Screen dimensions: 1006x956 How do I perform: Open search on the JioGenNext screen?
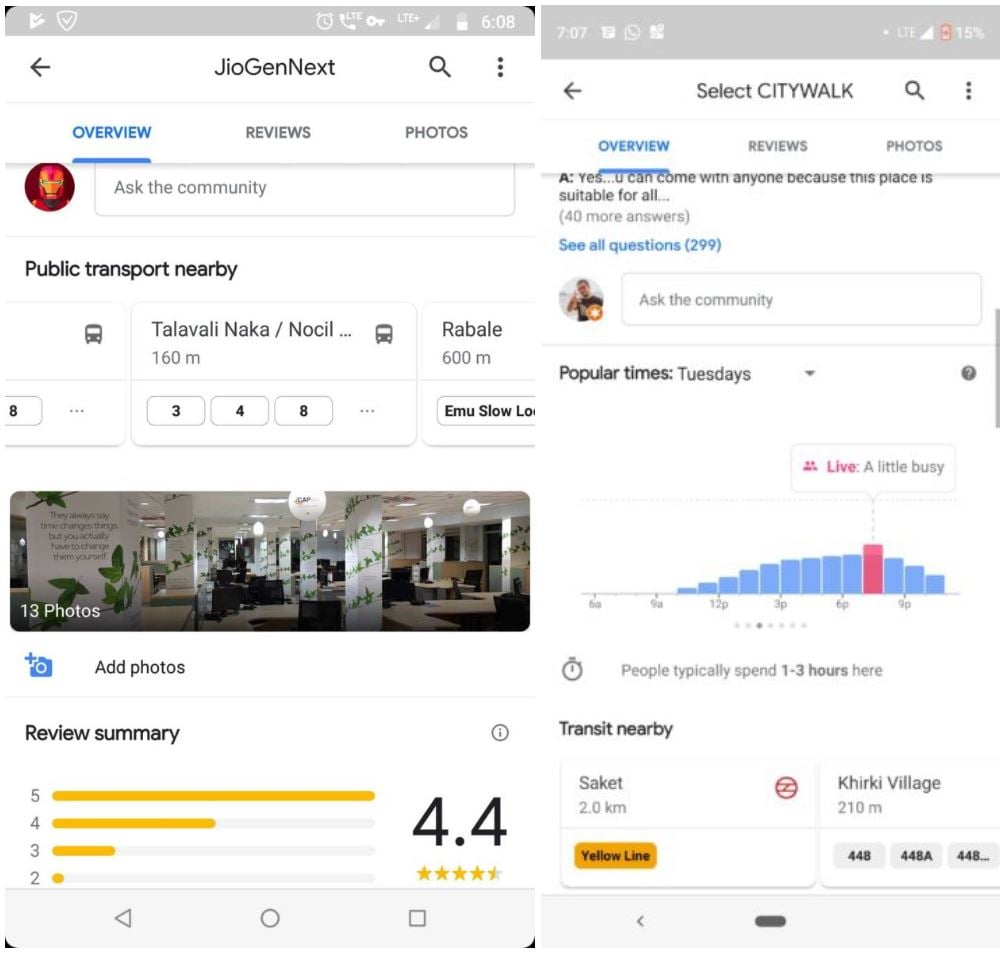coord(439,67)
